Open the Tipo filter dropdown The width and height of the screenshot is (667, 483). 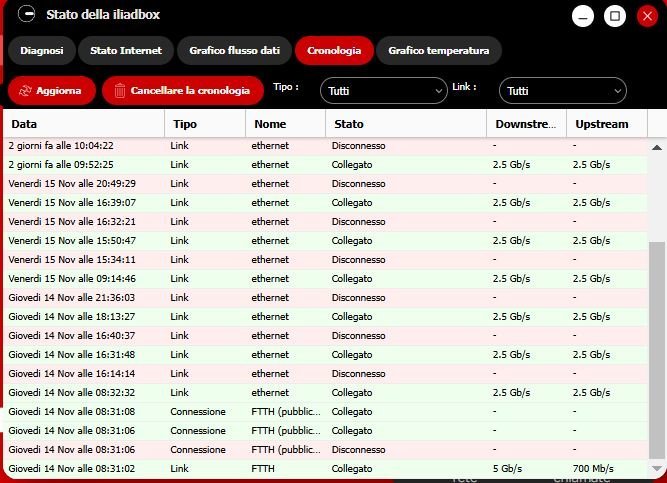(384, 91)
